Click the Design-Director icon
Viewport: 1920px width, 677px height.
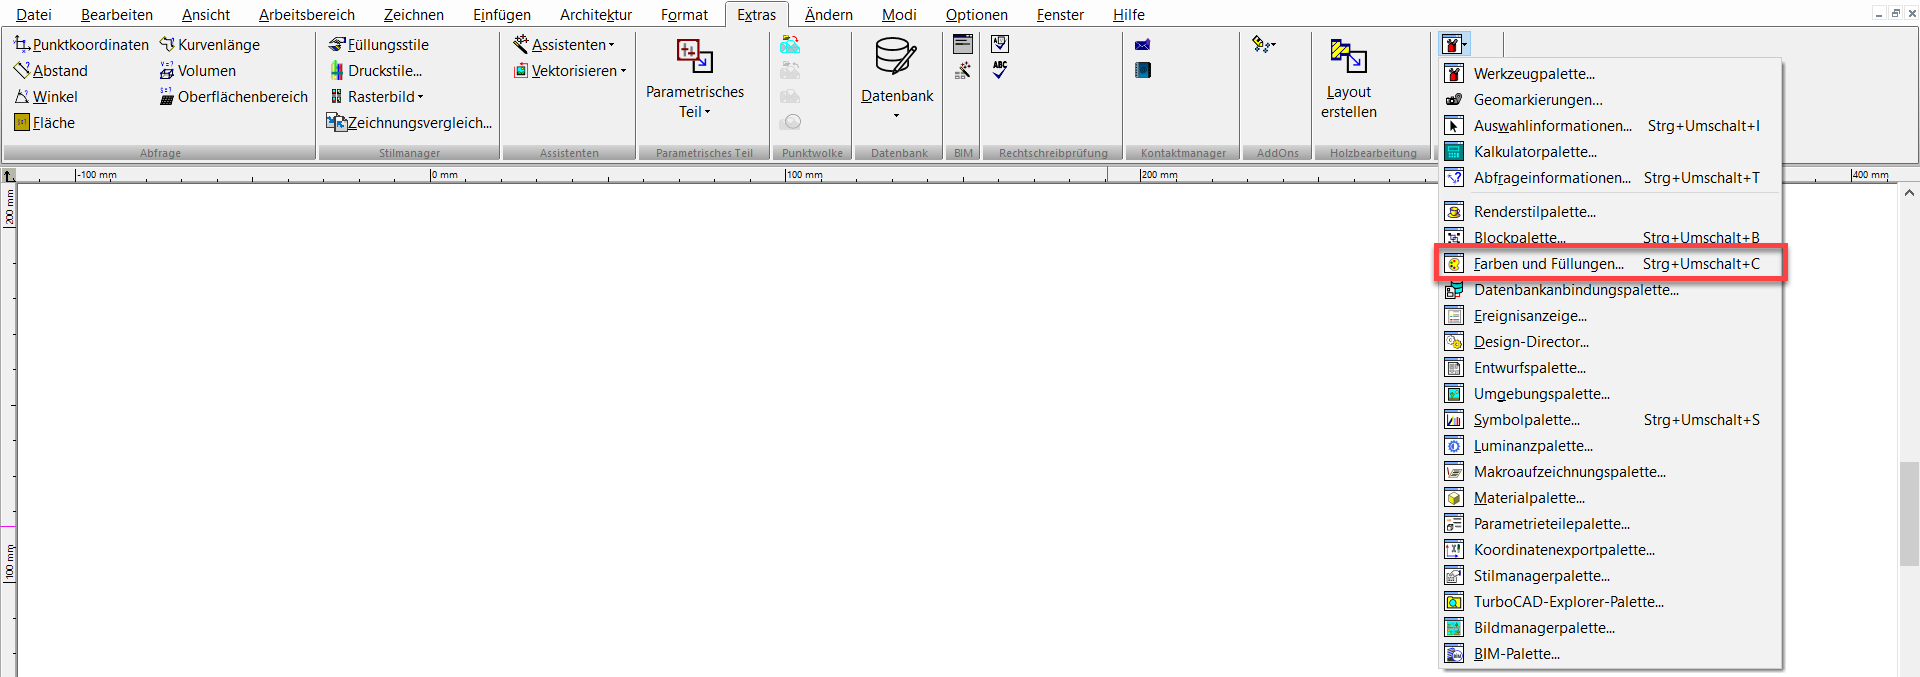(1454, 342)
